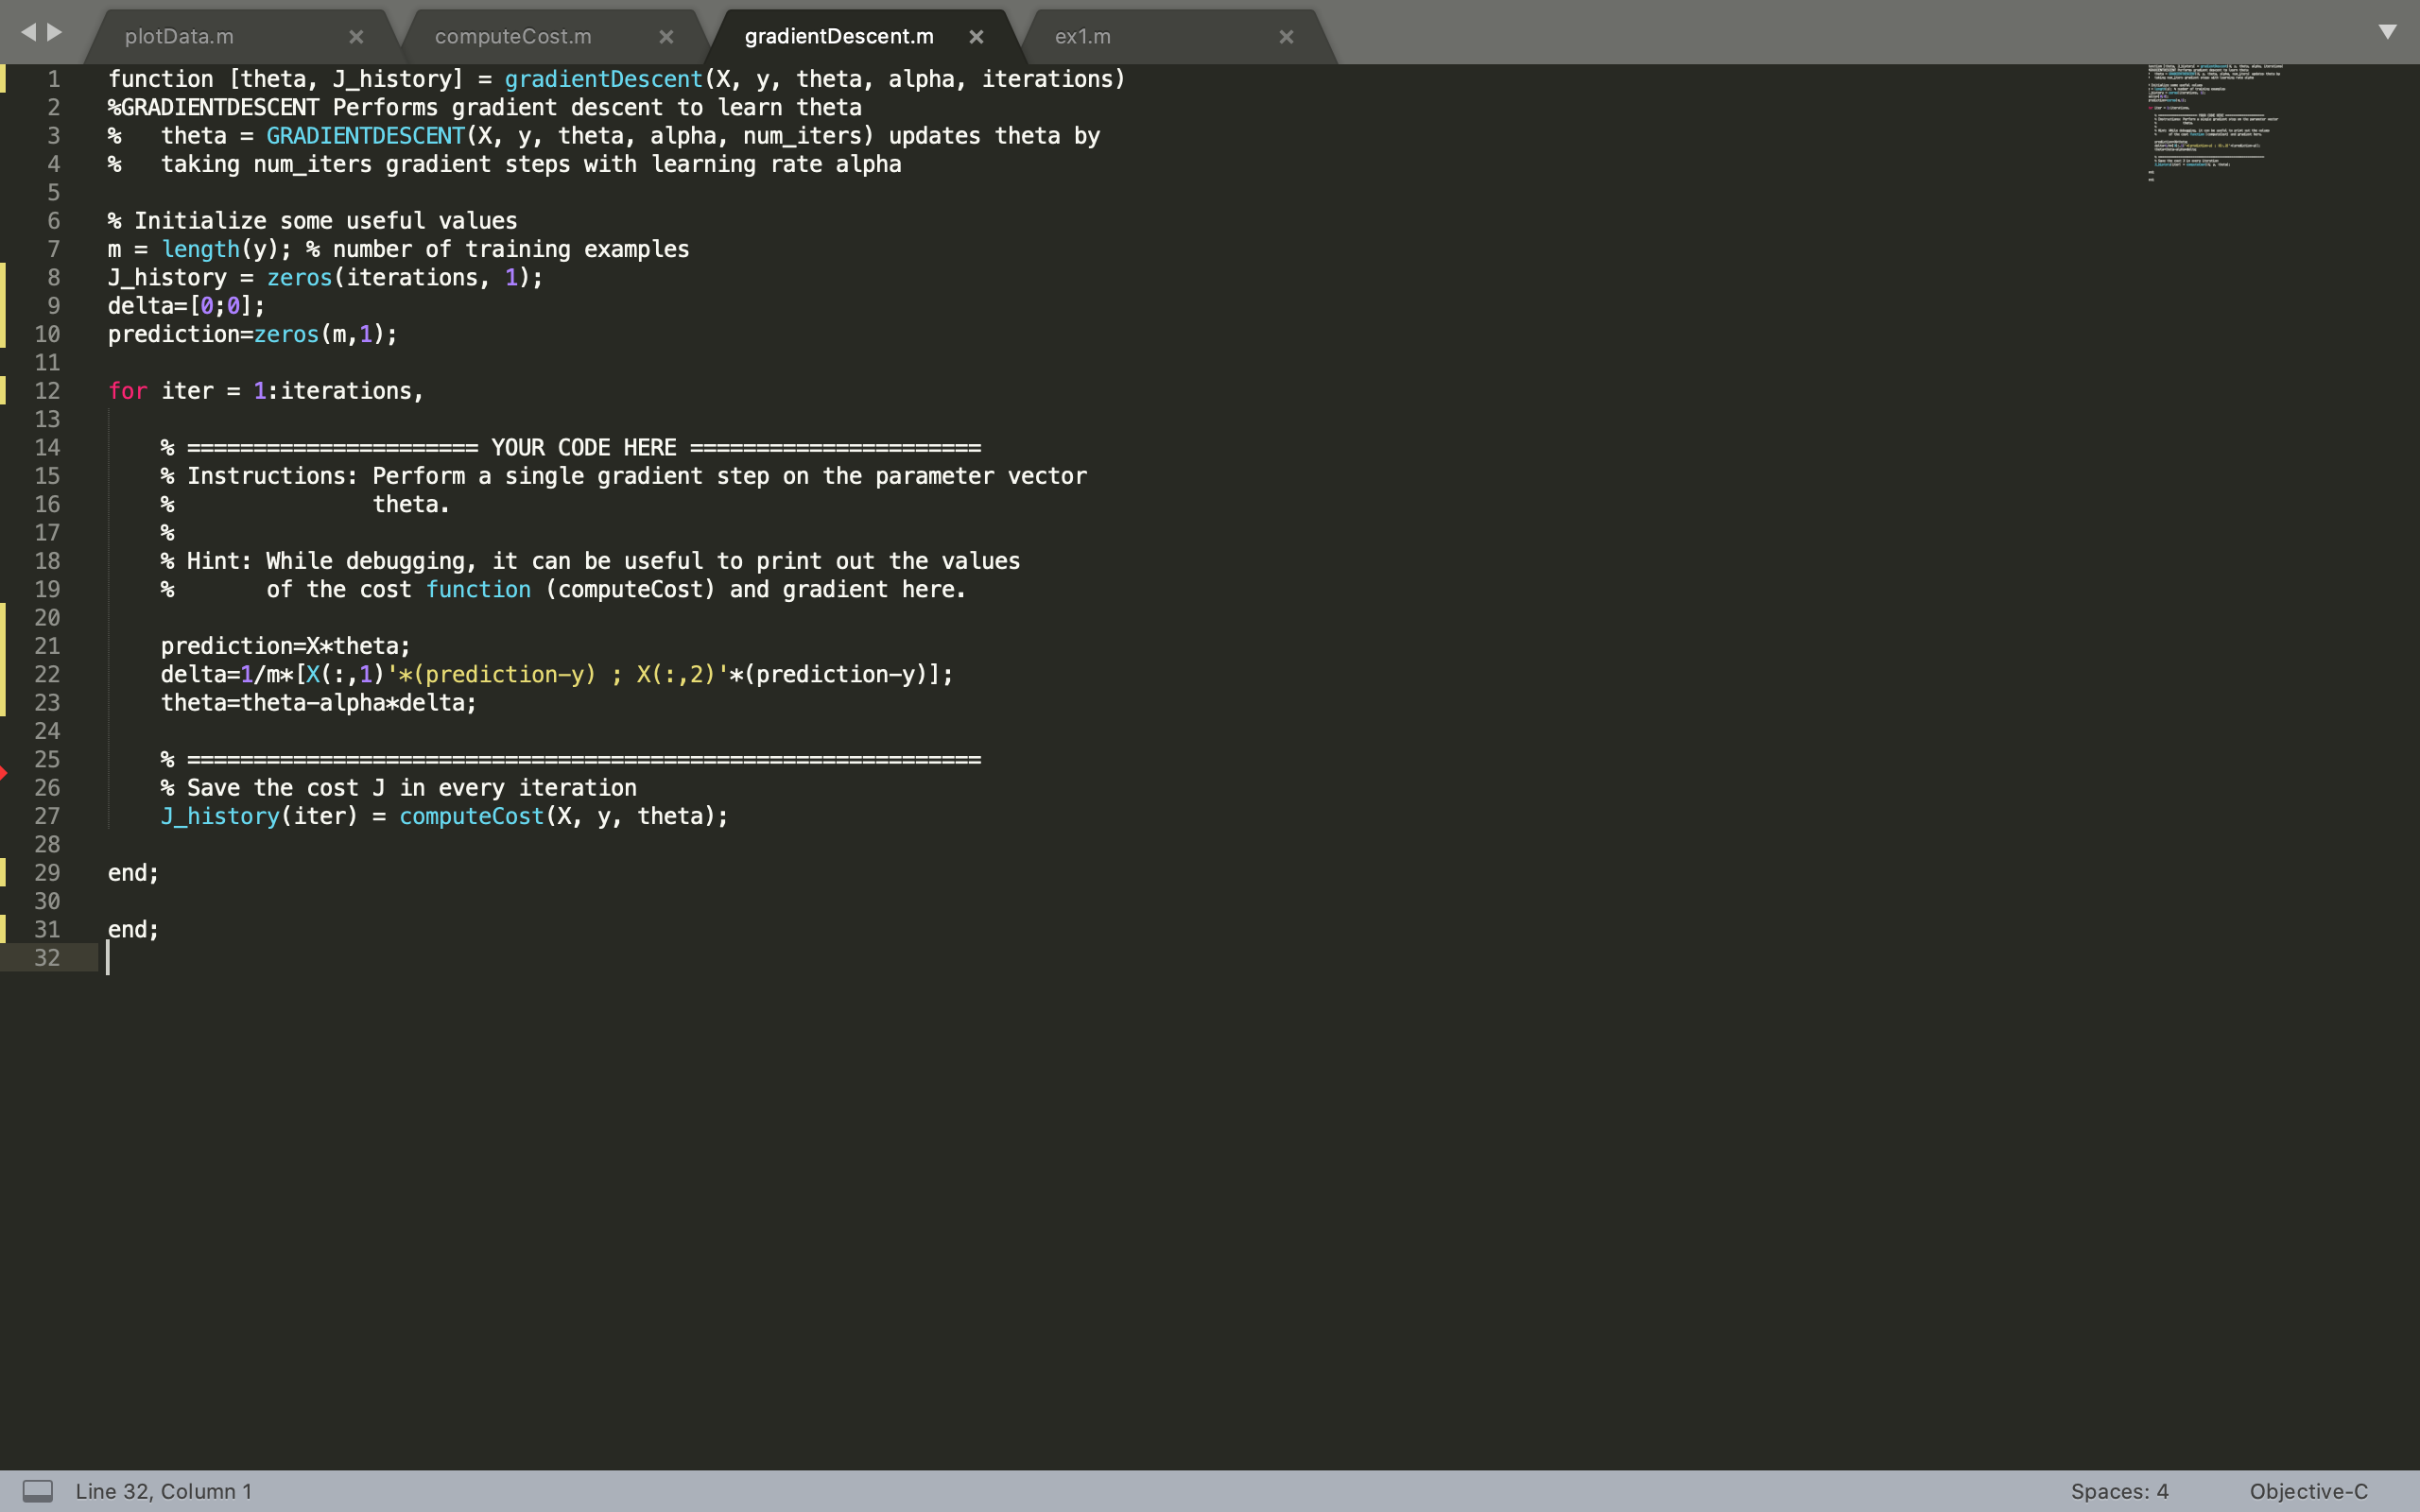Click 'length' function on line 7
The height and width of the screenshot is (1512, 2420).
tap(200, 249)
